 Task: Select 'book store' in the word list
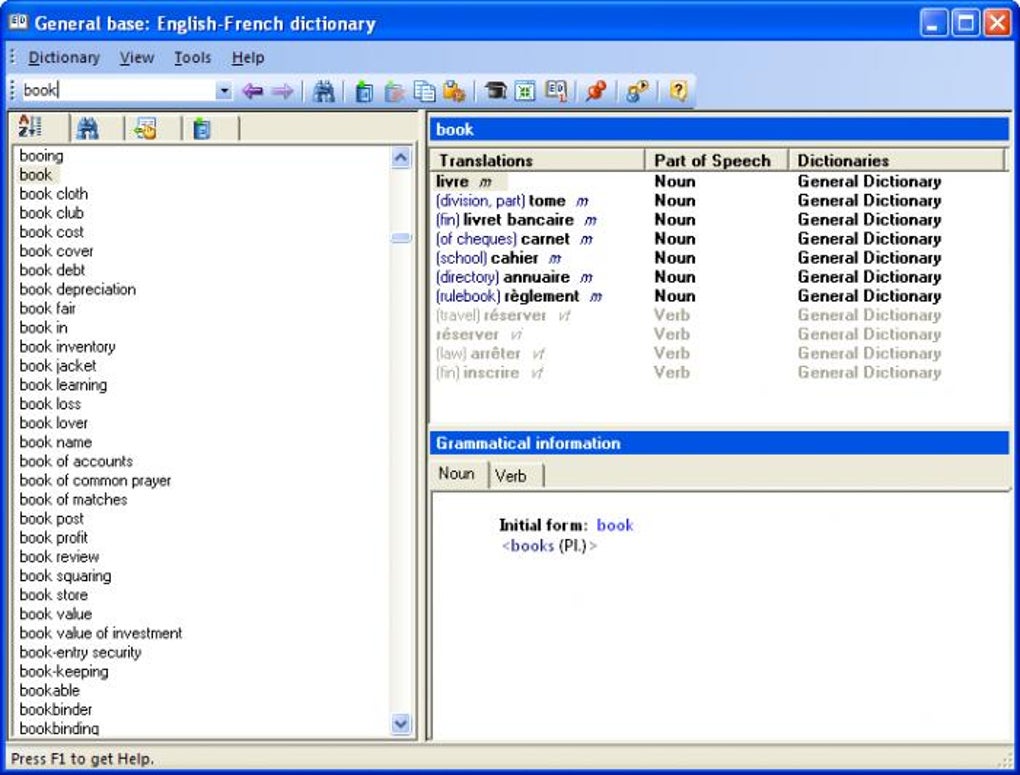coord(53,595)
